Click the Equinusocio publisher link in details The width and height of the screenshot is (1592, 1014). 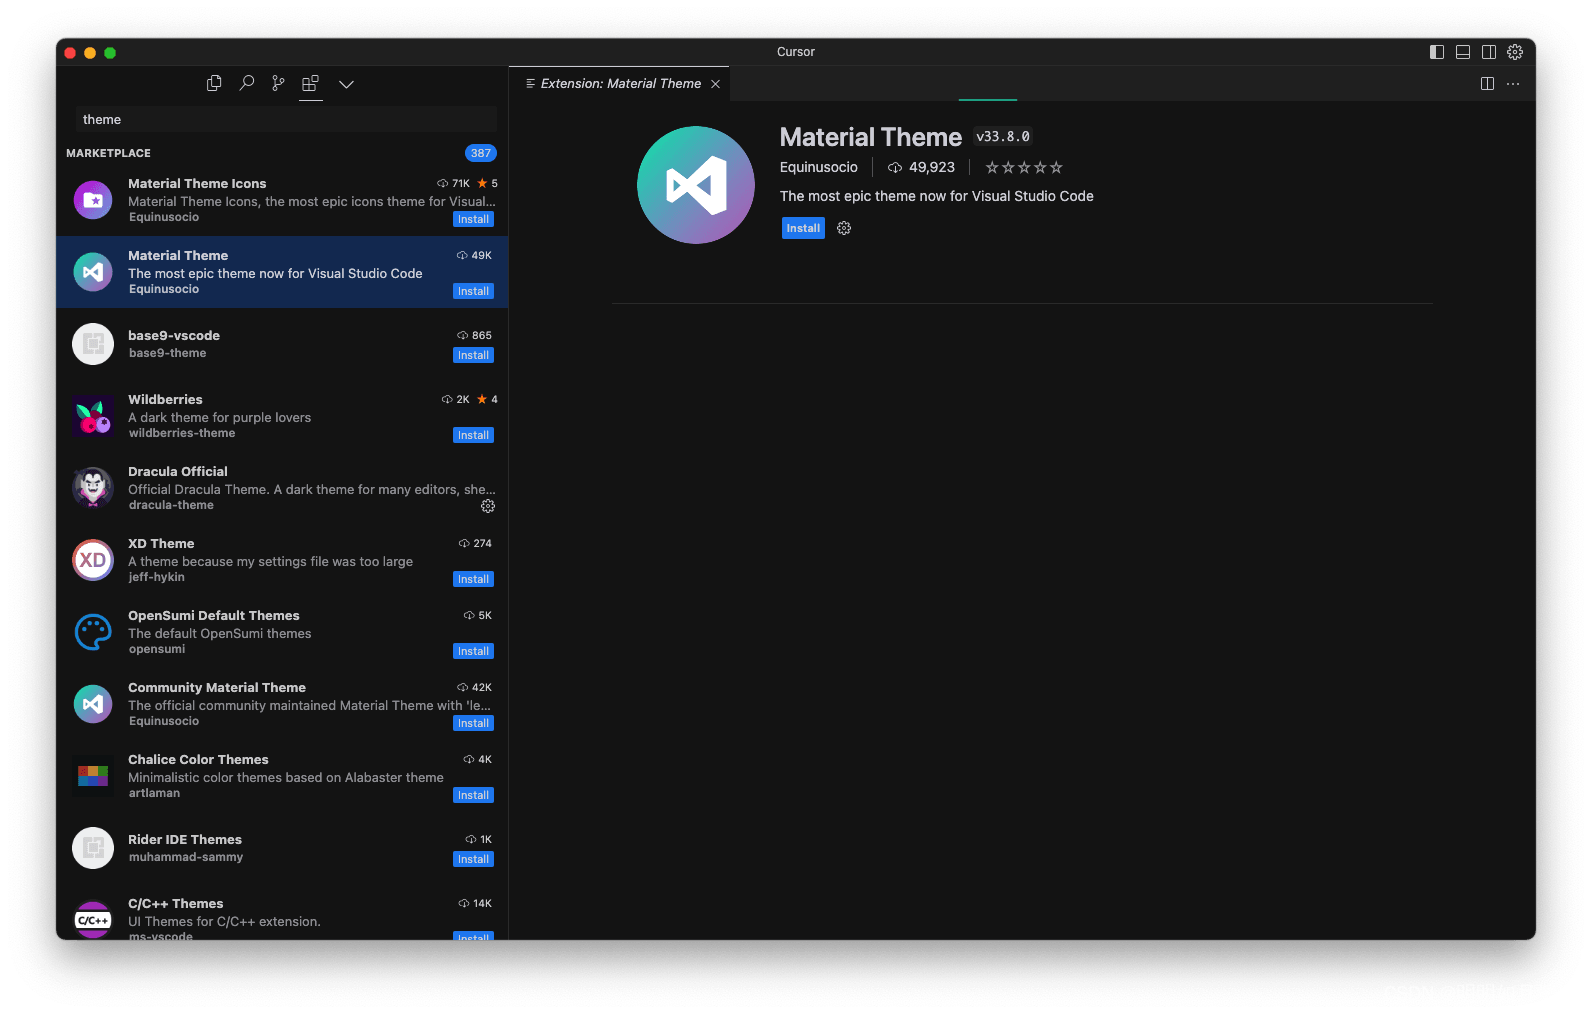pyautogui.click(x=819, y=167)
